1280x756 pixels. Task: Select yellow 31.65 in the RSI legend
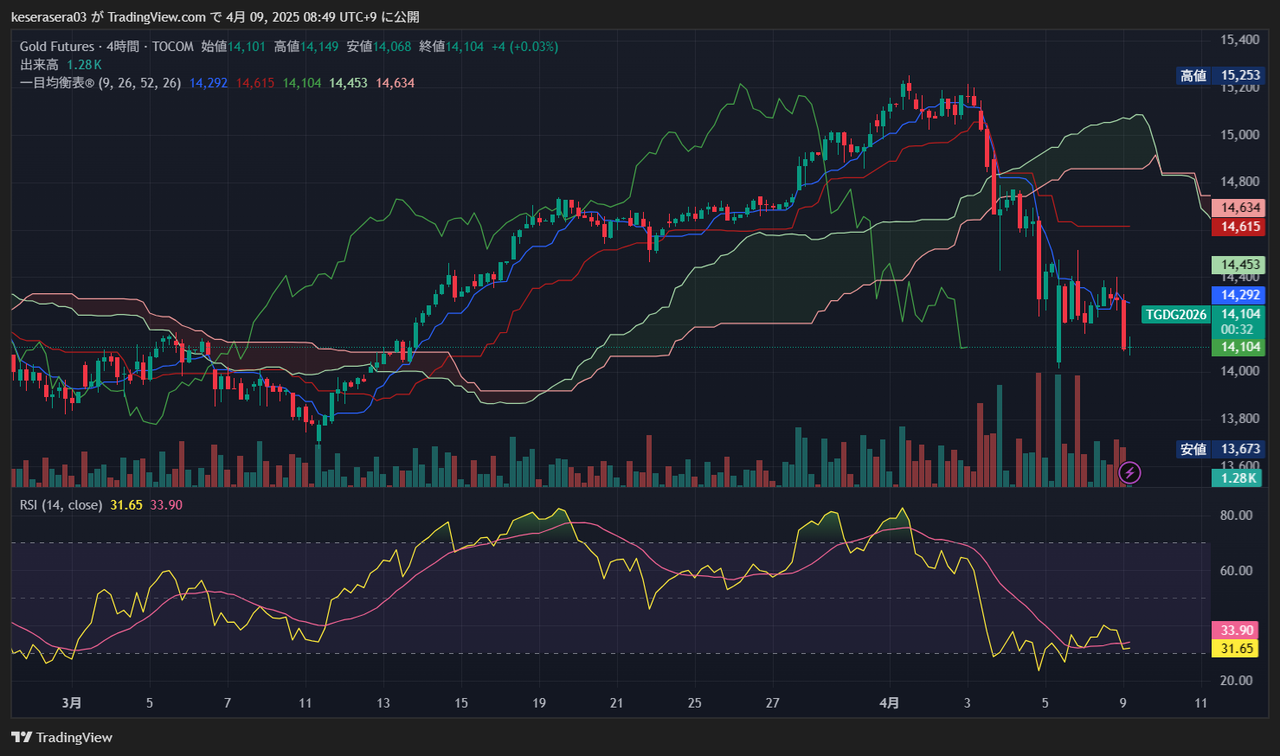click(126, 505)
